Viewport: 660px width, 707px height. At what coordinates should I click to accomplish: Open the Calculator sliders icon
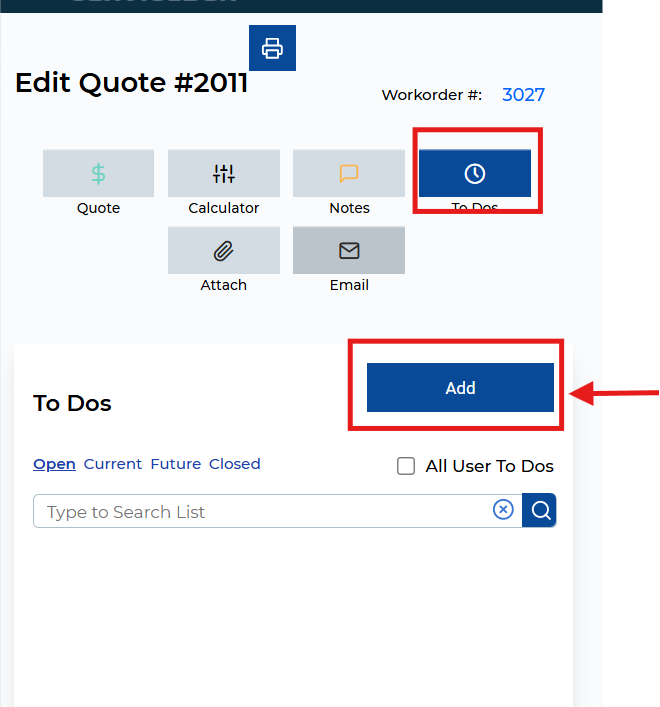(224, 174)
